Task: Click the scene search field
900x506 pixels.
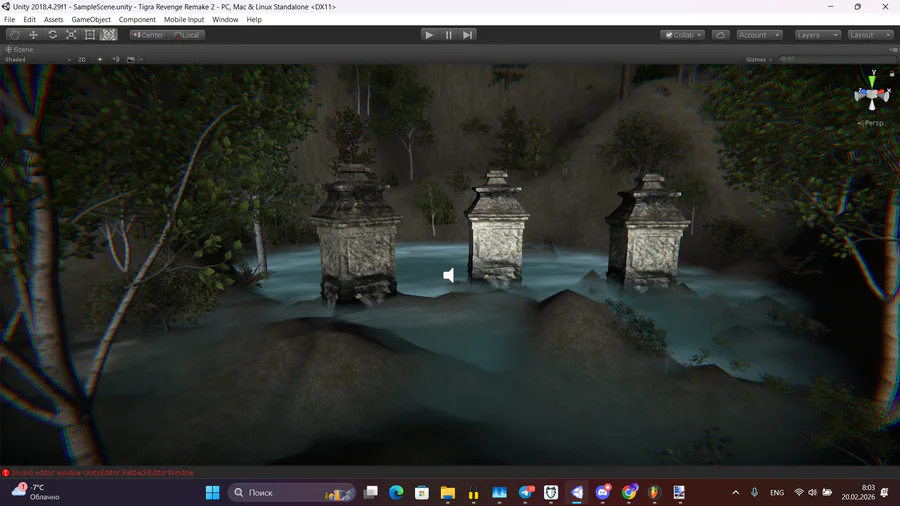Action: (x=837, y=59)
